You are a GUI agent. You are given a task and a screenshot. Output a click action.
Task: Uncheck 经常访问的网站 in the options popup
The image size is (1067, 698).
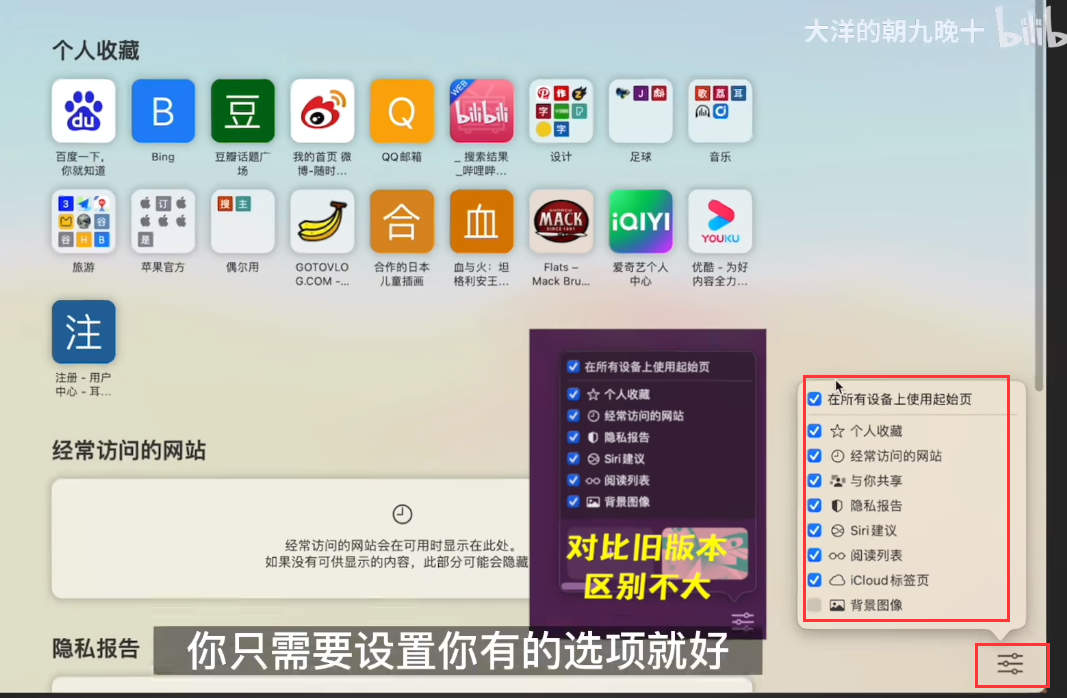815,456
